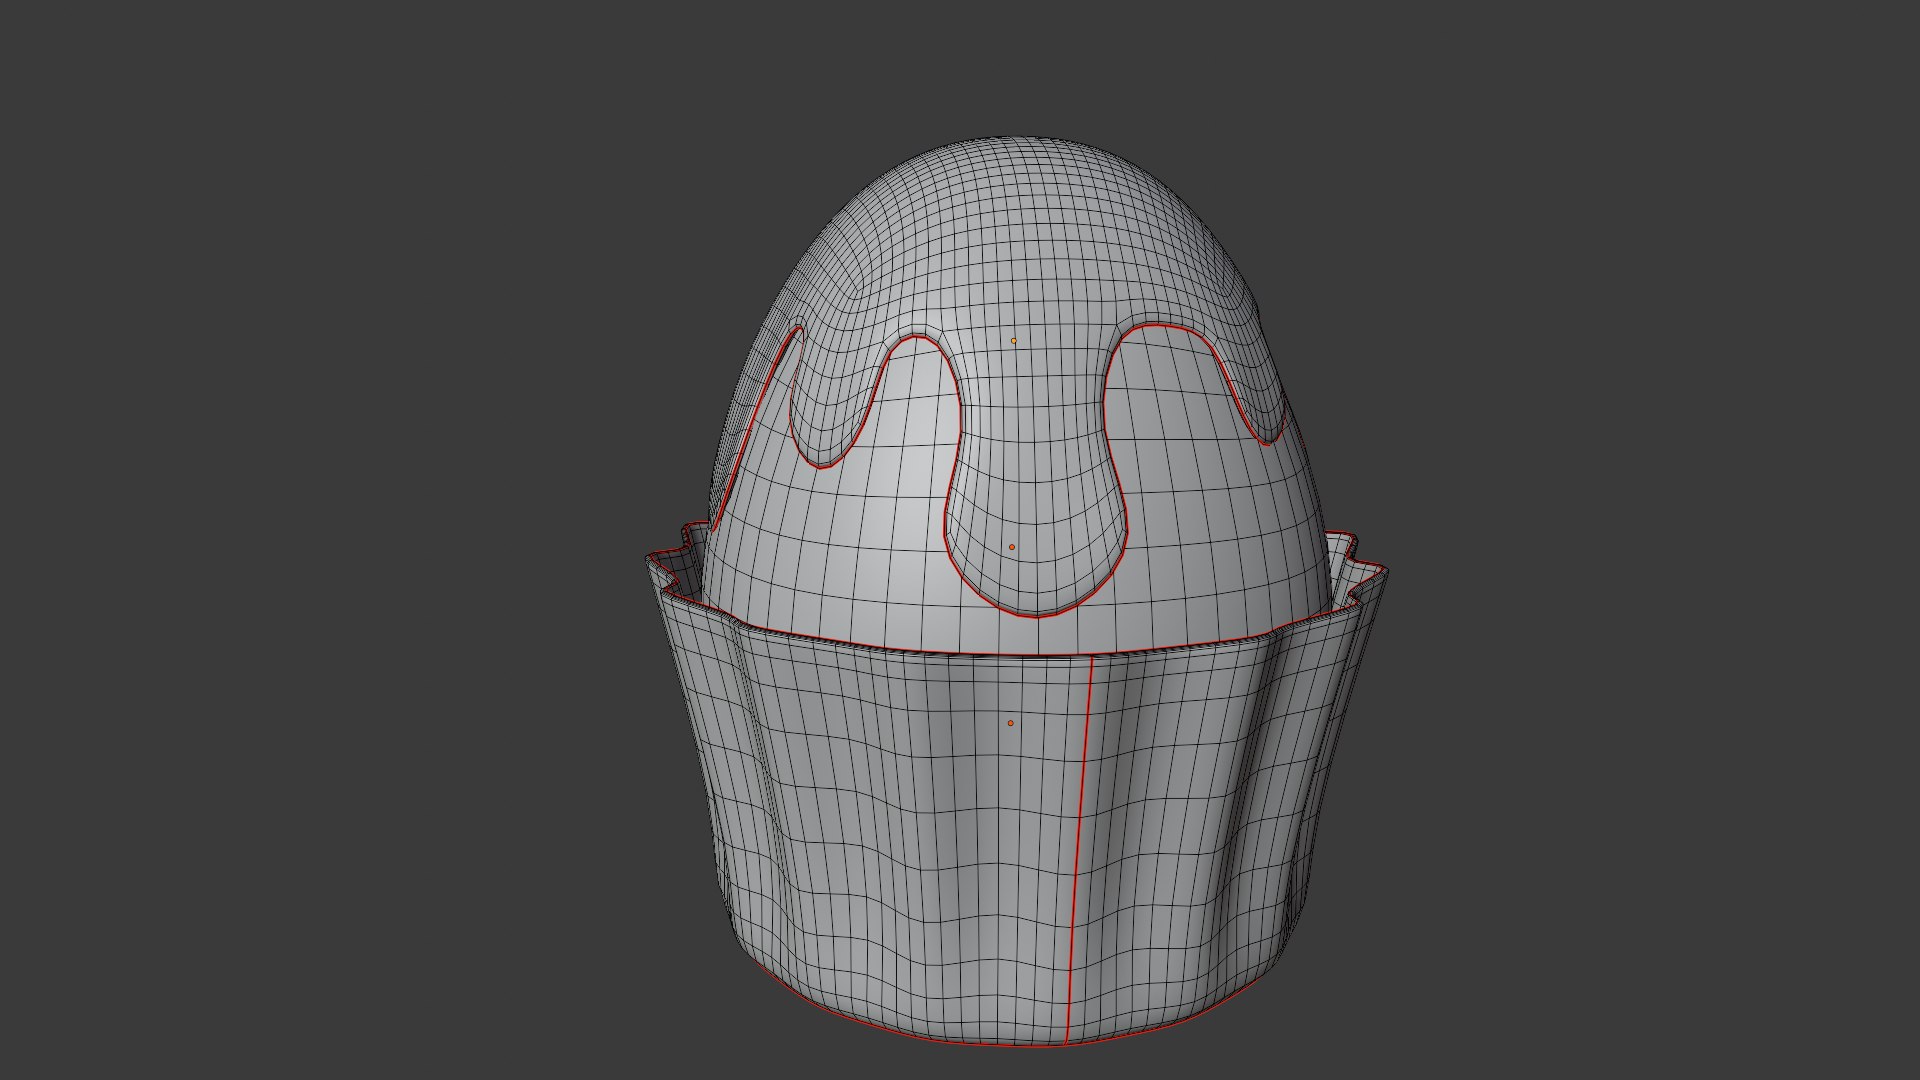The image size is (1920, 1080).
Task: Select the orange origin dot on the frosting top
Action: 1013,341
